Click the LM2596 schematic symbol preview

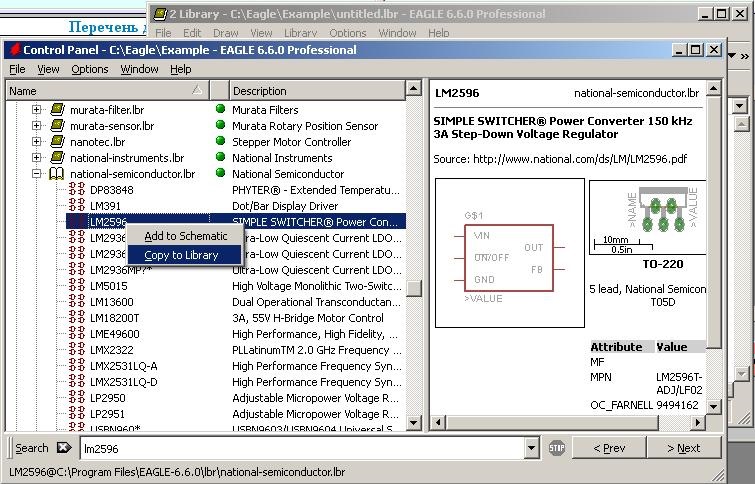[x=509, y=253]
